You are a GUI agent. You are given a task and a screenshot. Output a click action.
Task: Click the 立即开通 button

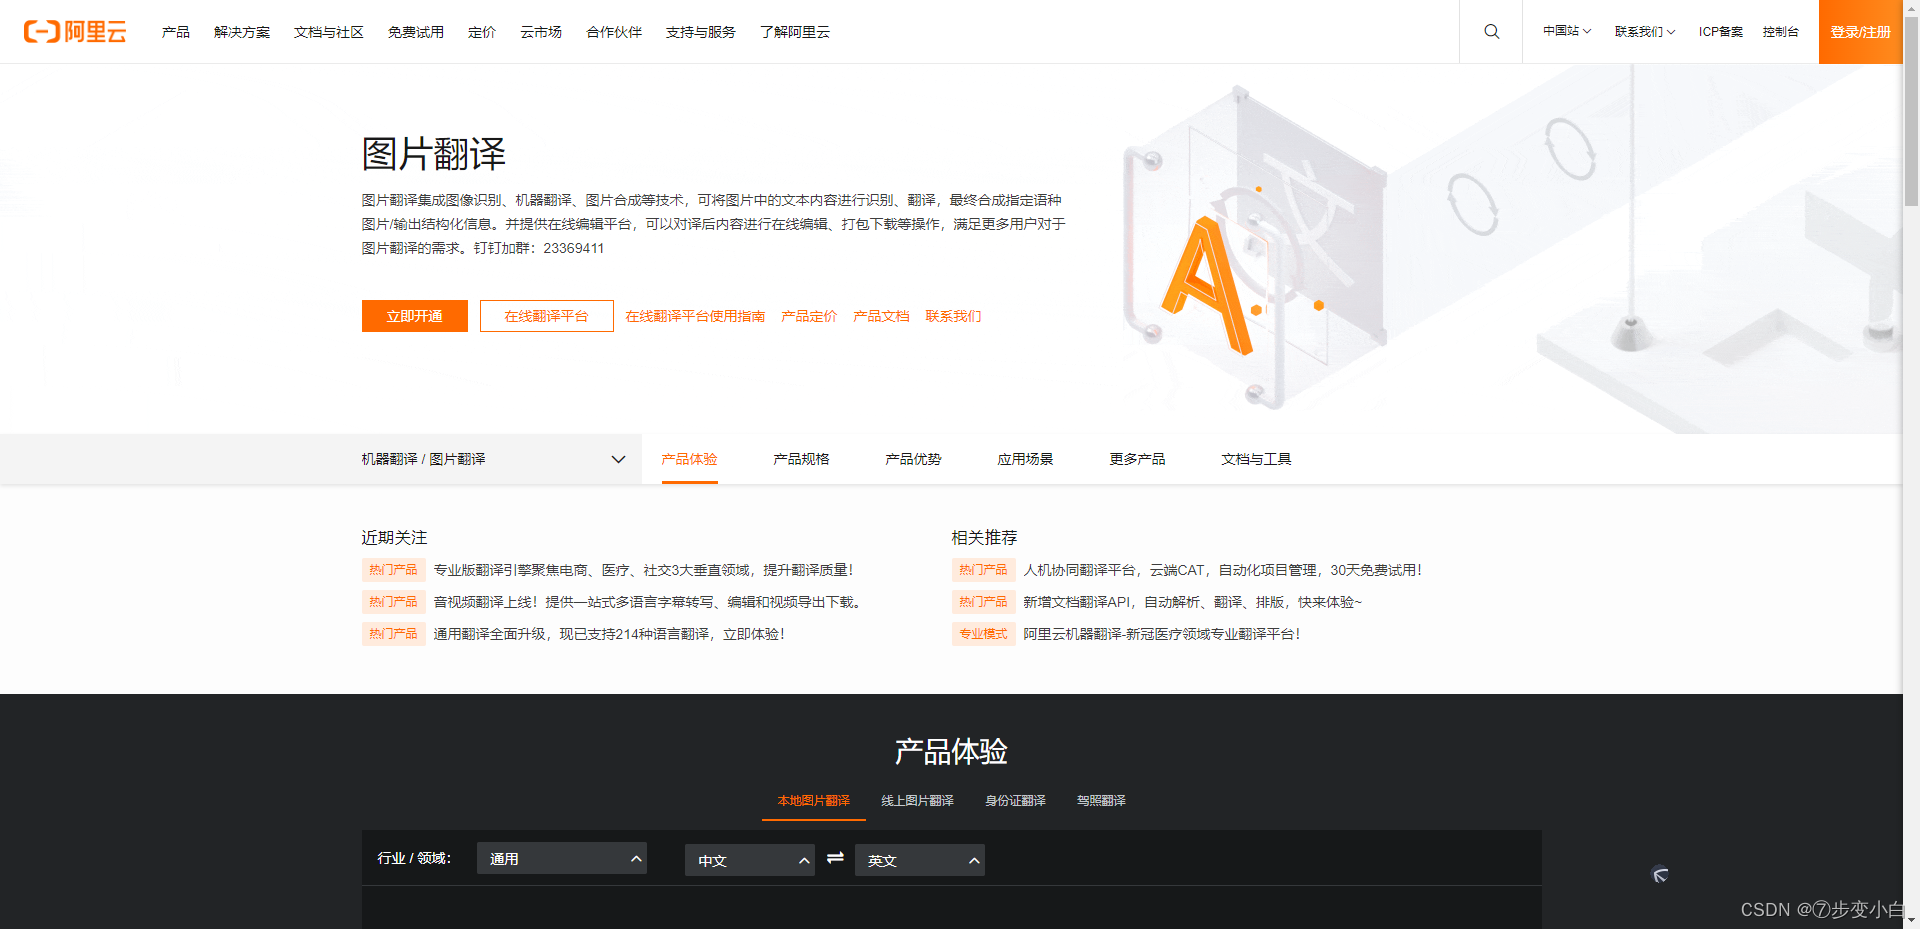pos(415,316)
